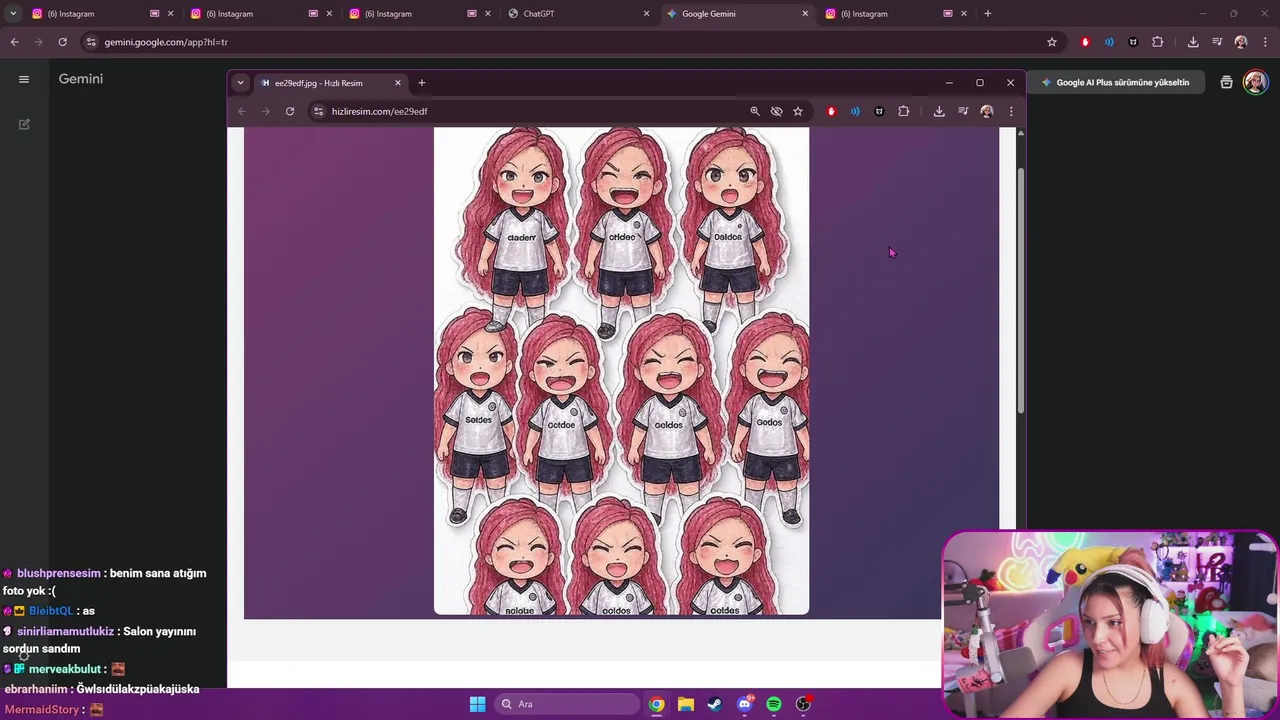Bookmark the Gemini page with star

1051,42
